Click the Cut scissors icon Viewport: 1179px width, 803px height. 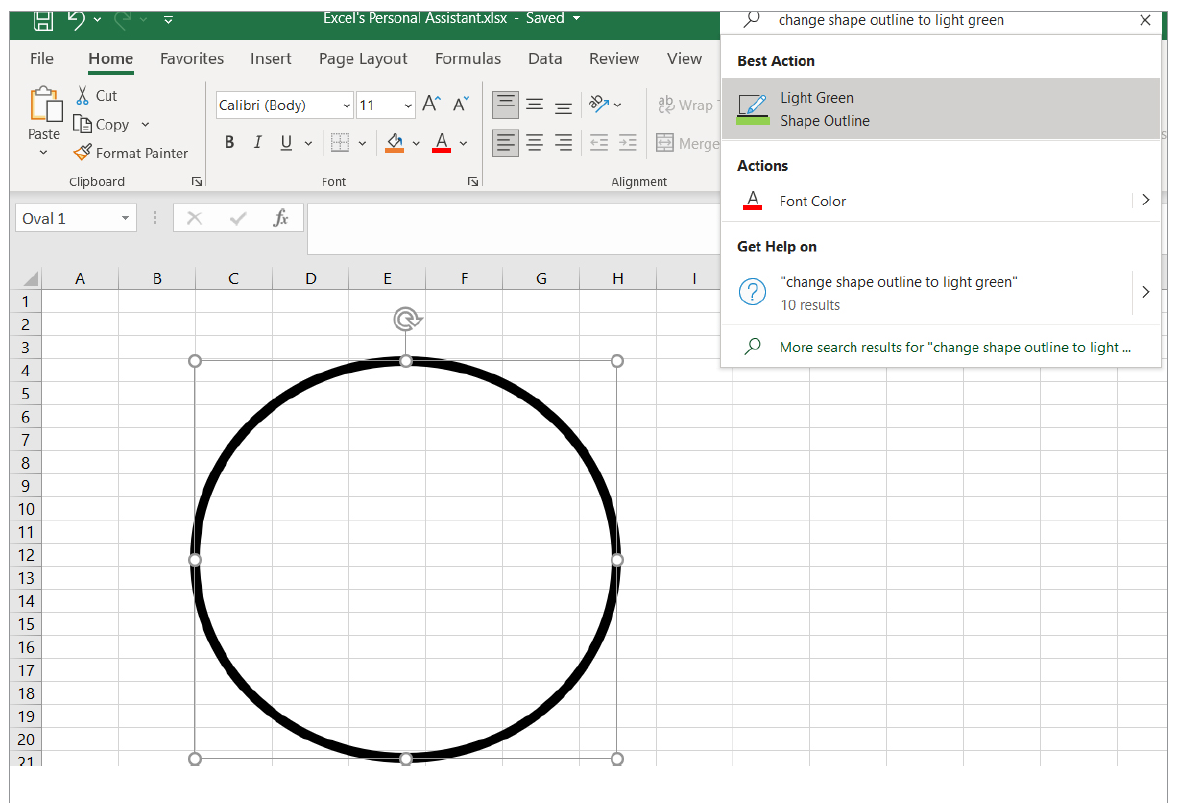83,96
